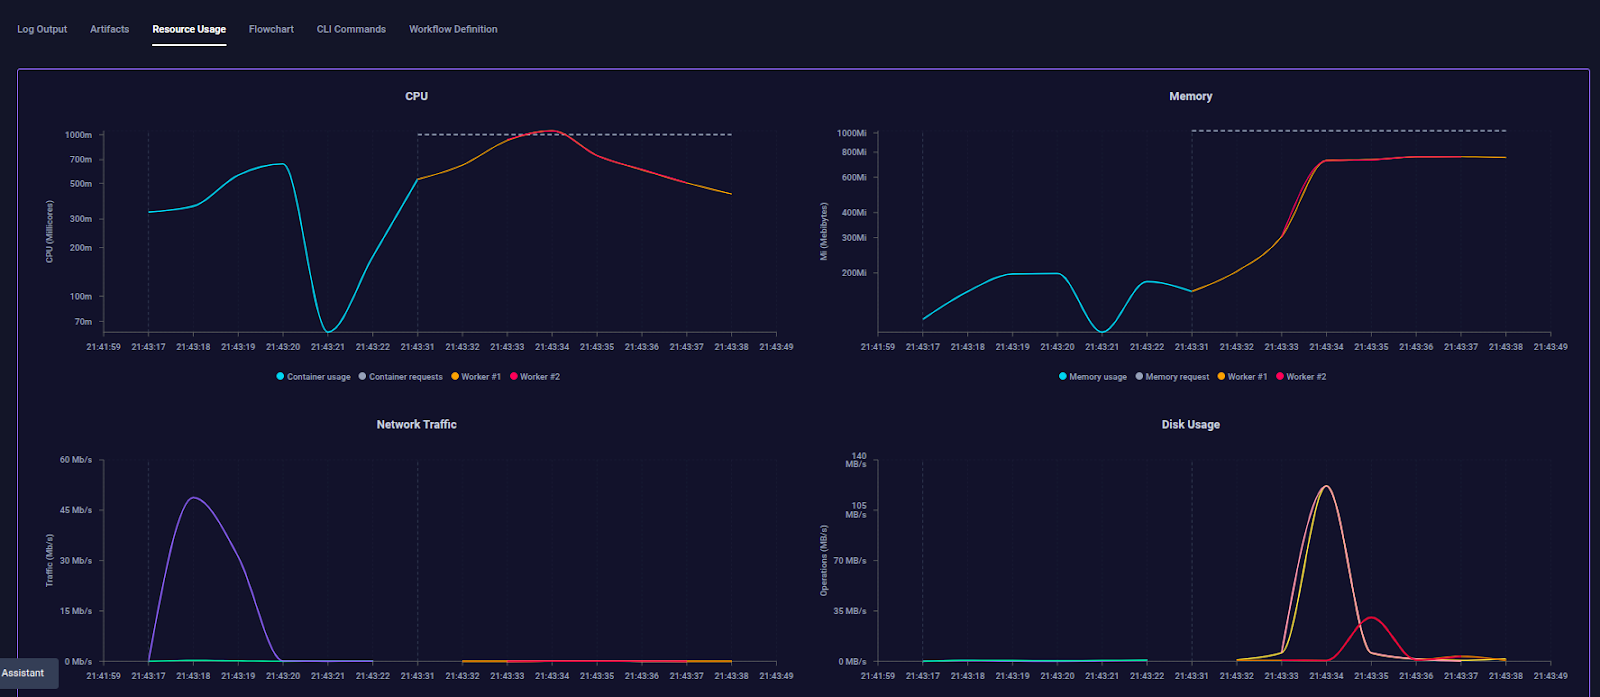Click the 1000Mi tick on the Memory axis
1600x697 pixels.
[852, 133]
